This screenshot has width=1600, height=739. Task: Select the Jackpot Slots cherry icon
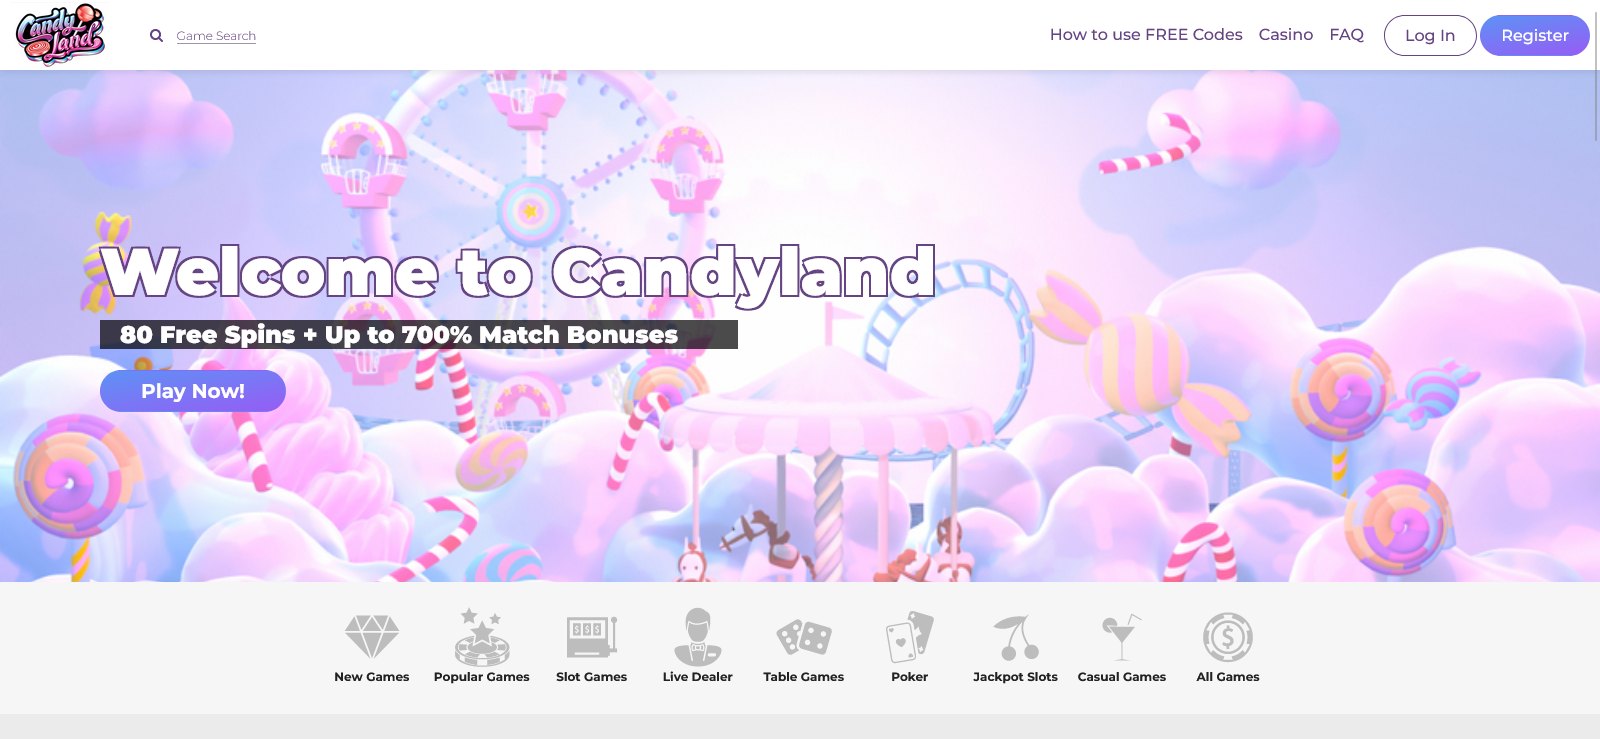coord(1016,637)
